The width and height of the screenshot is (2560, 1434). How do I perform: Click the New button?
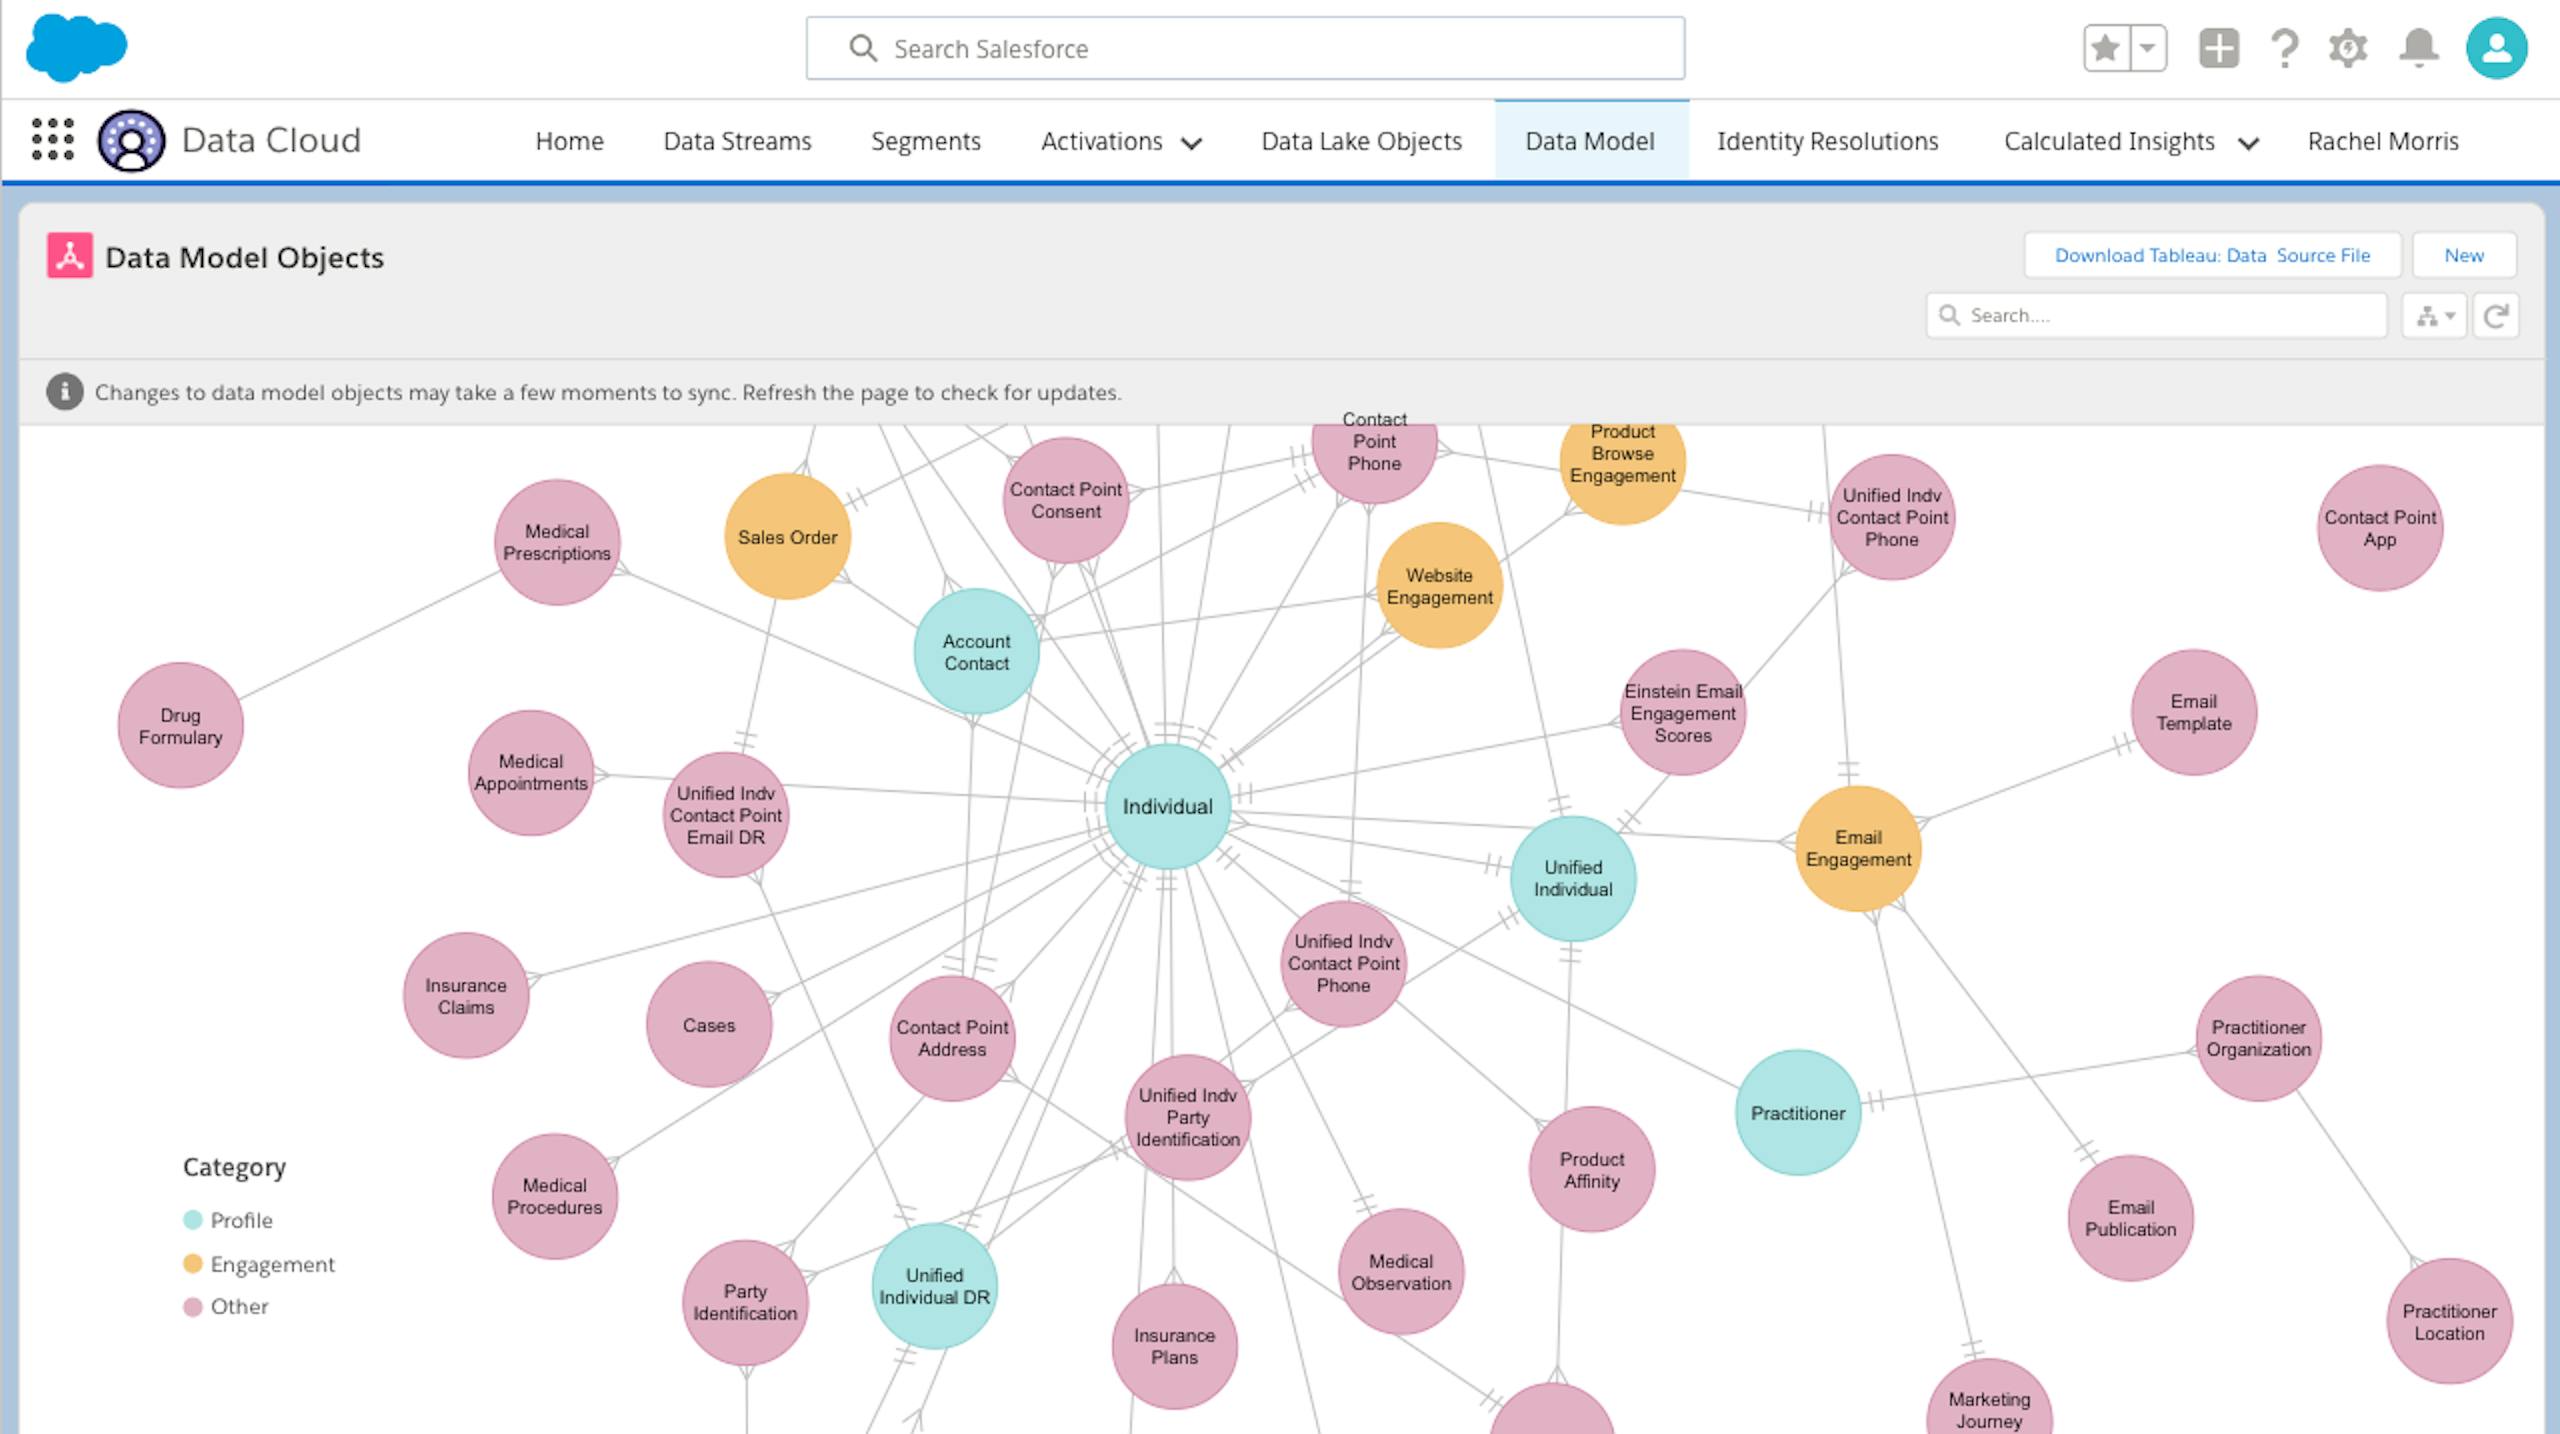(x=2463, y=255)
